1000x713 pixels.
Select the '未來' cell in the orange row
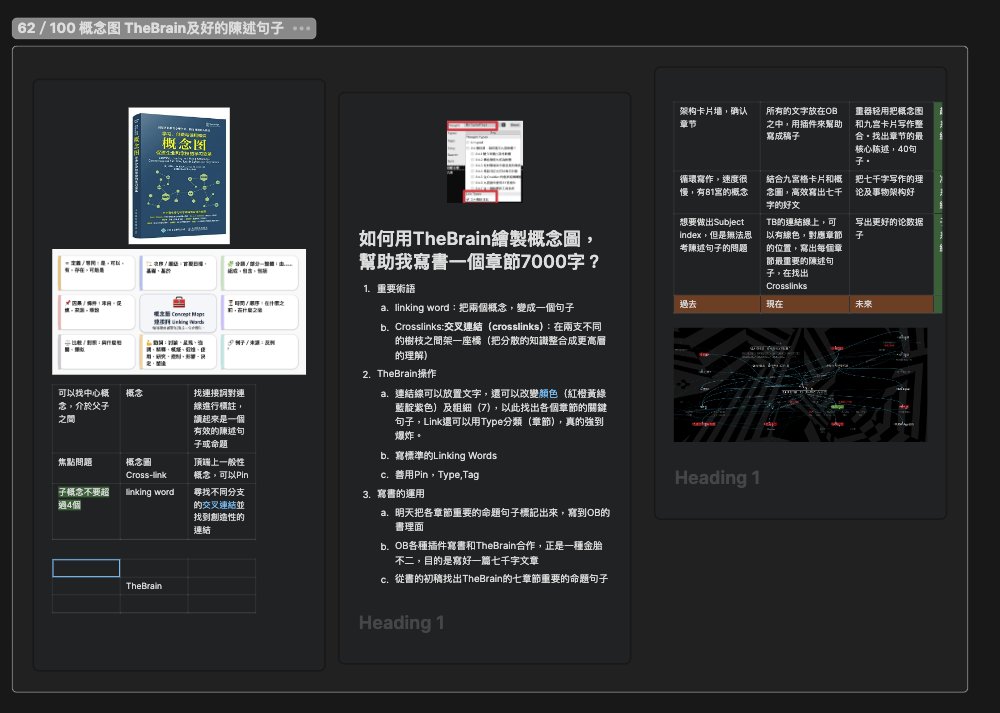891,304
